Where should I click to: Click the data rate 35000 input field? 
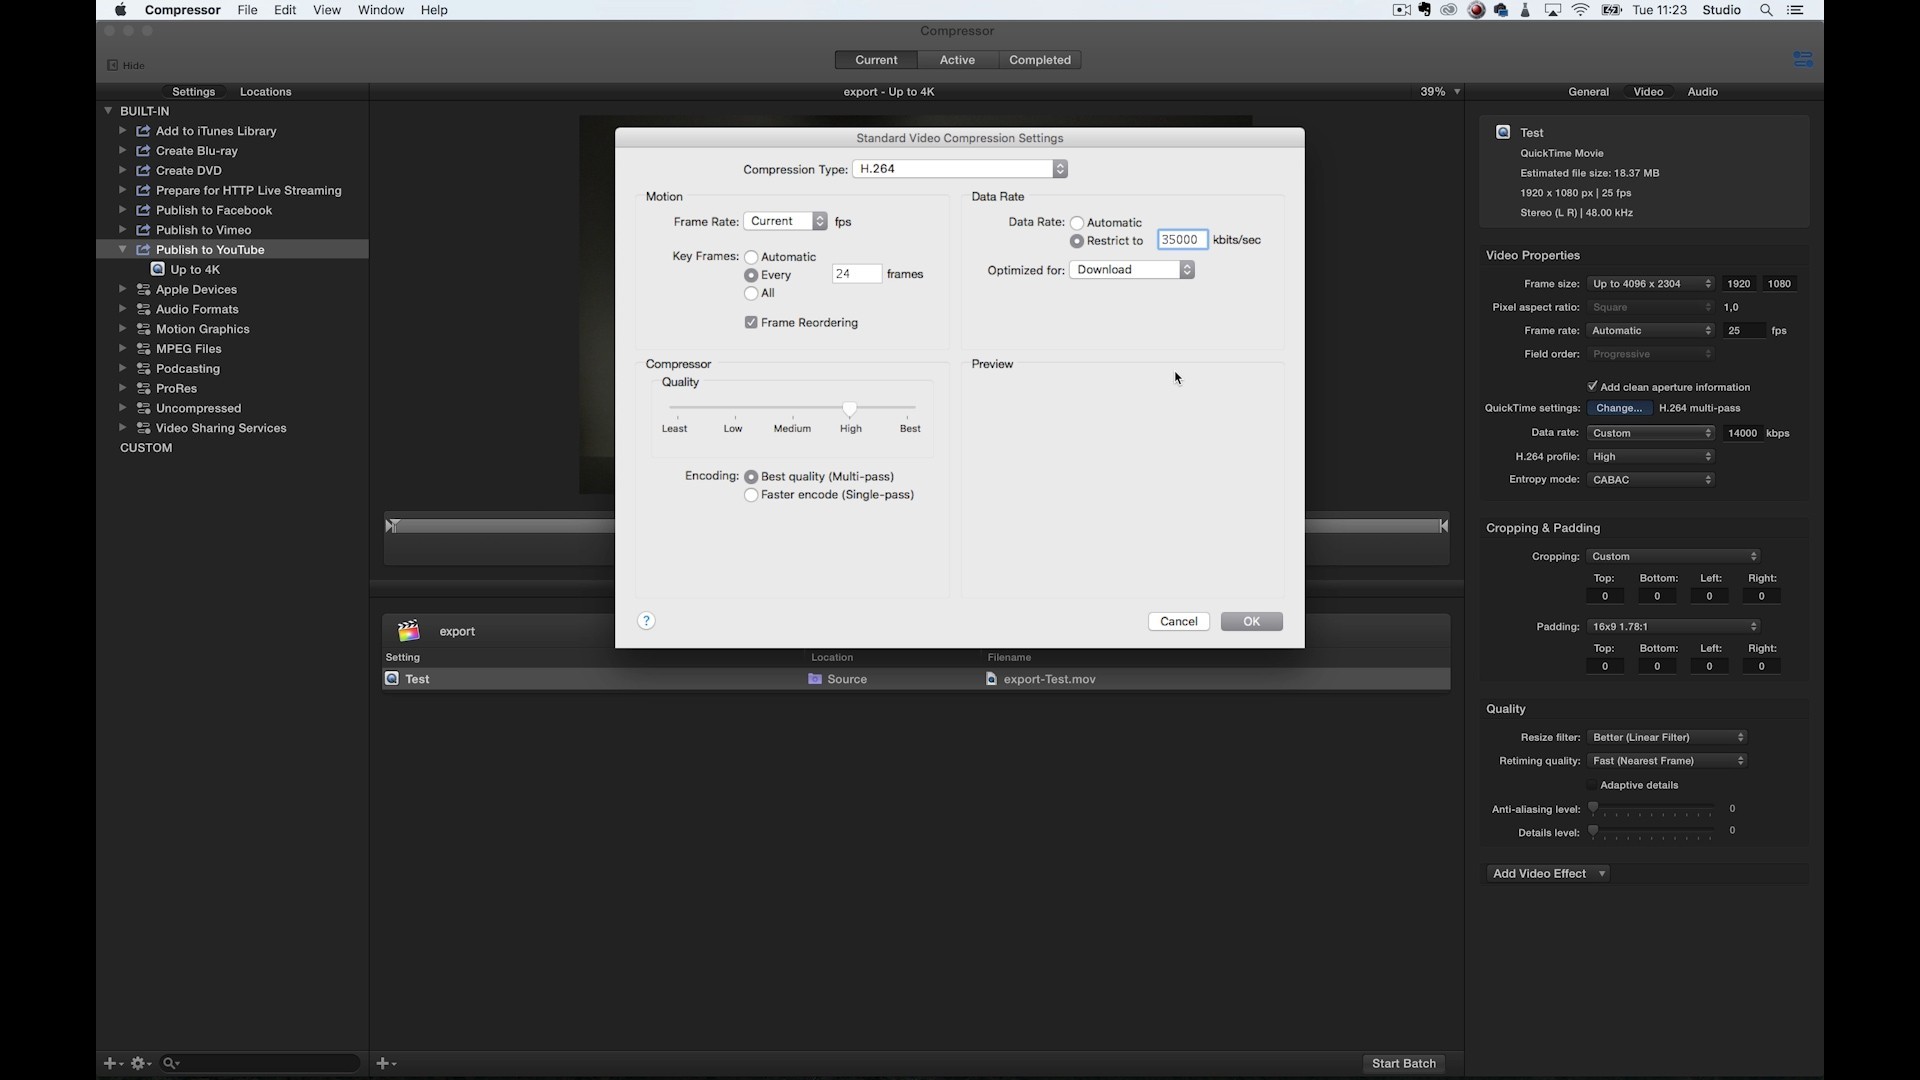point(1182,240)
